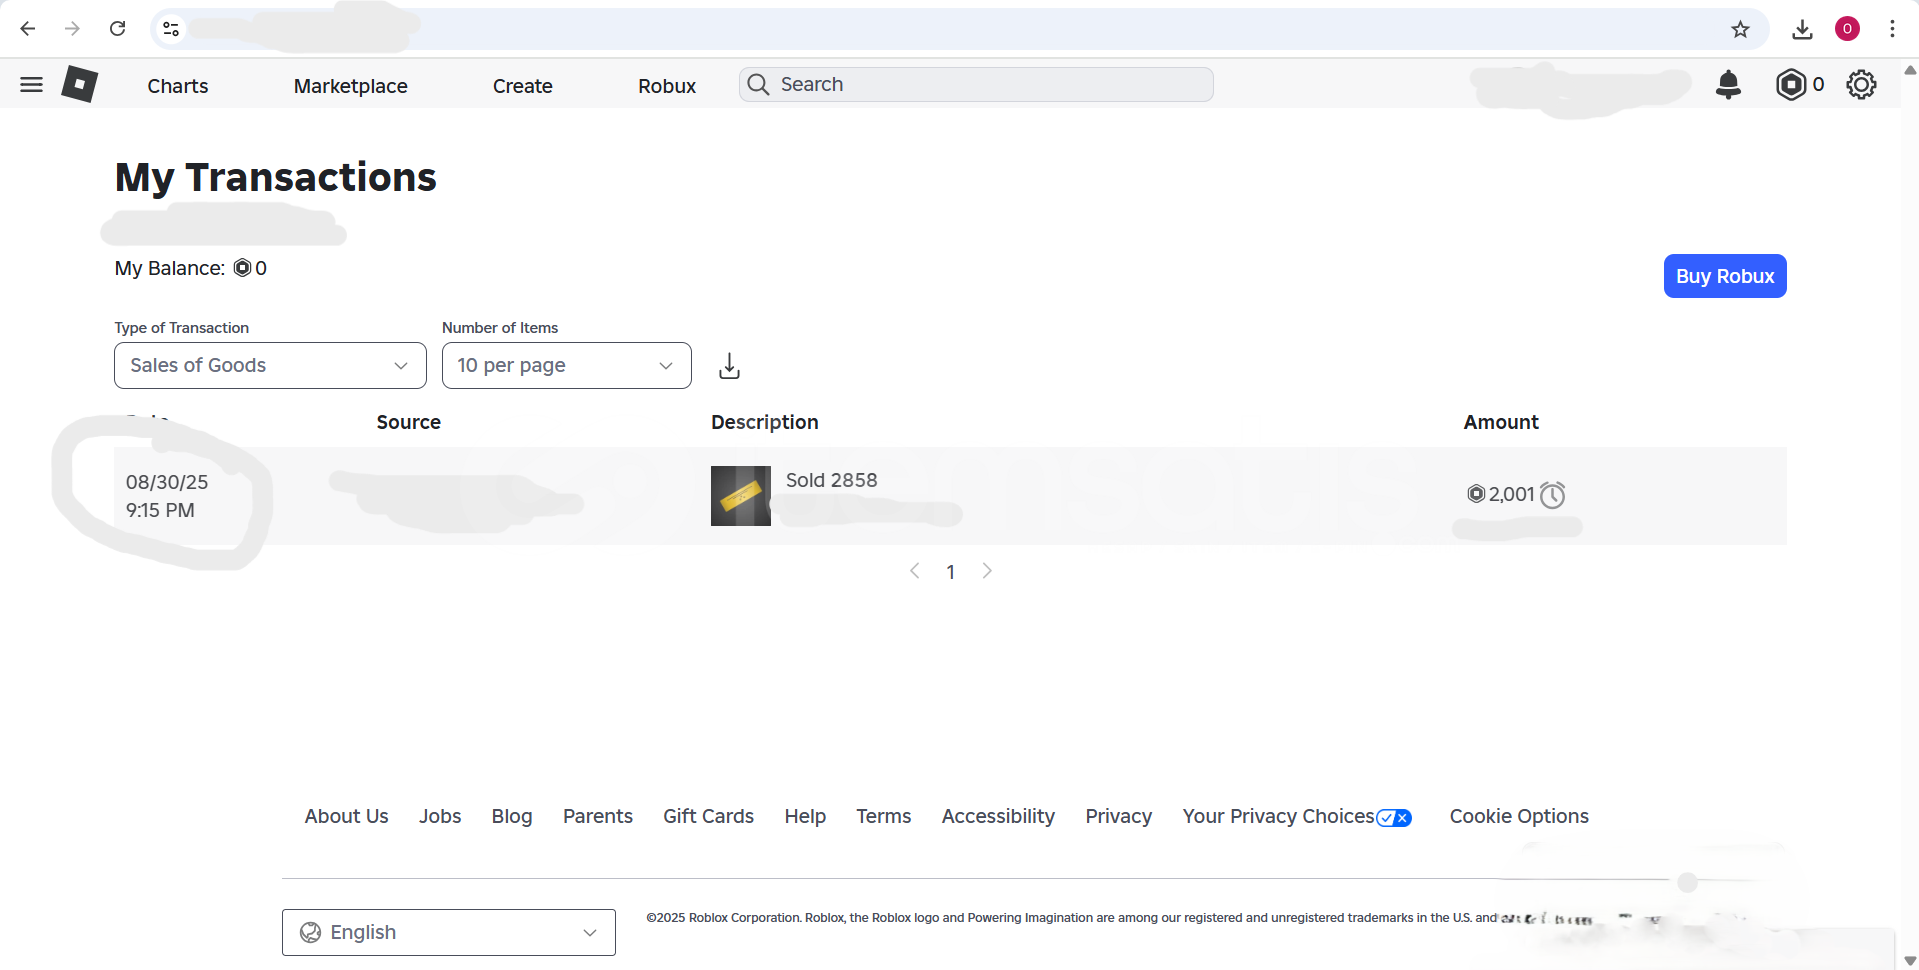Open Robux in navigation bar

click(667, 86)
